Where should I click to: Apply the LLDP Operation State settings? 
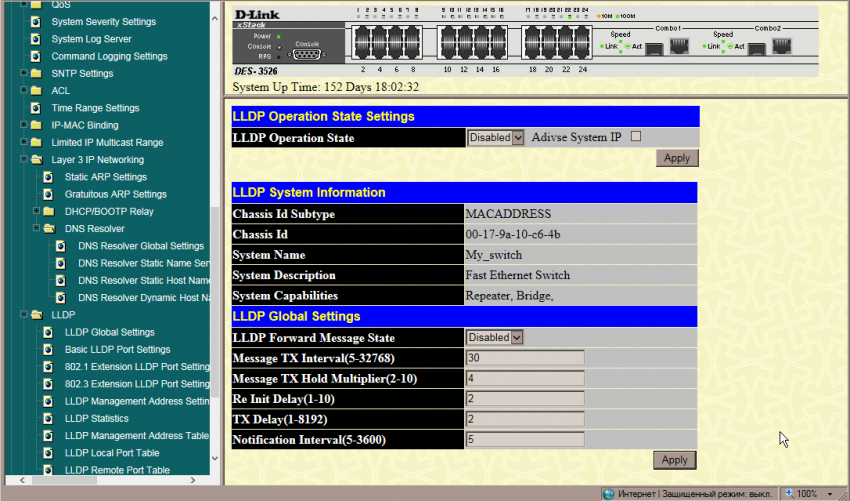[x=677, y=158]
